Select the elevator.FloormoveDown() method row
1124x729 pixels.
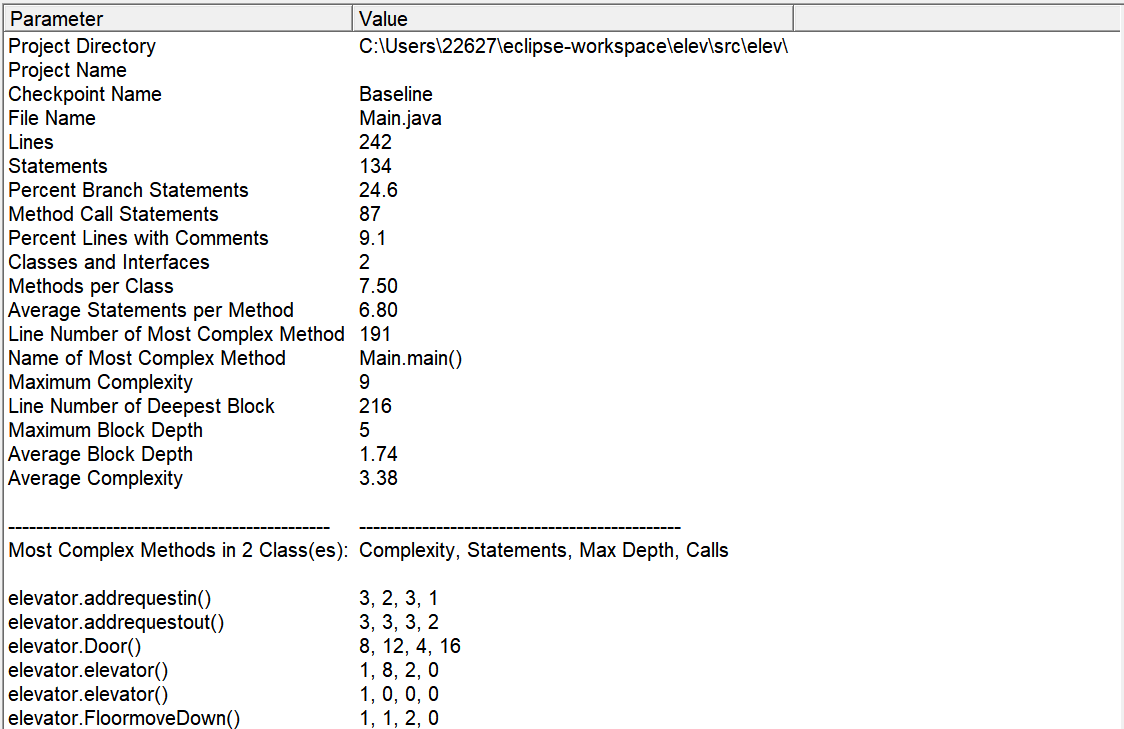pyautogui.click(x=124, y=718)
